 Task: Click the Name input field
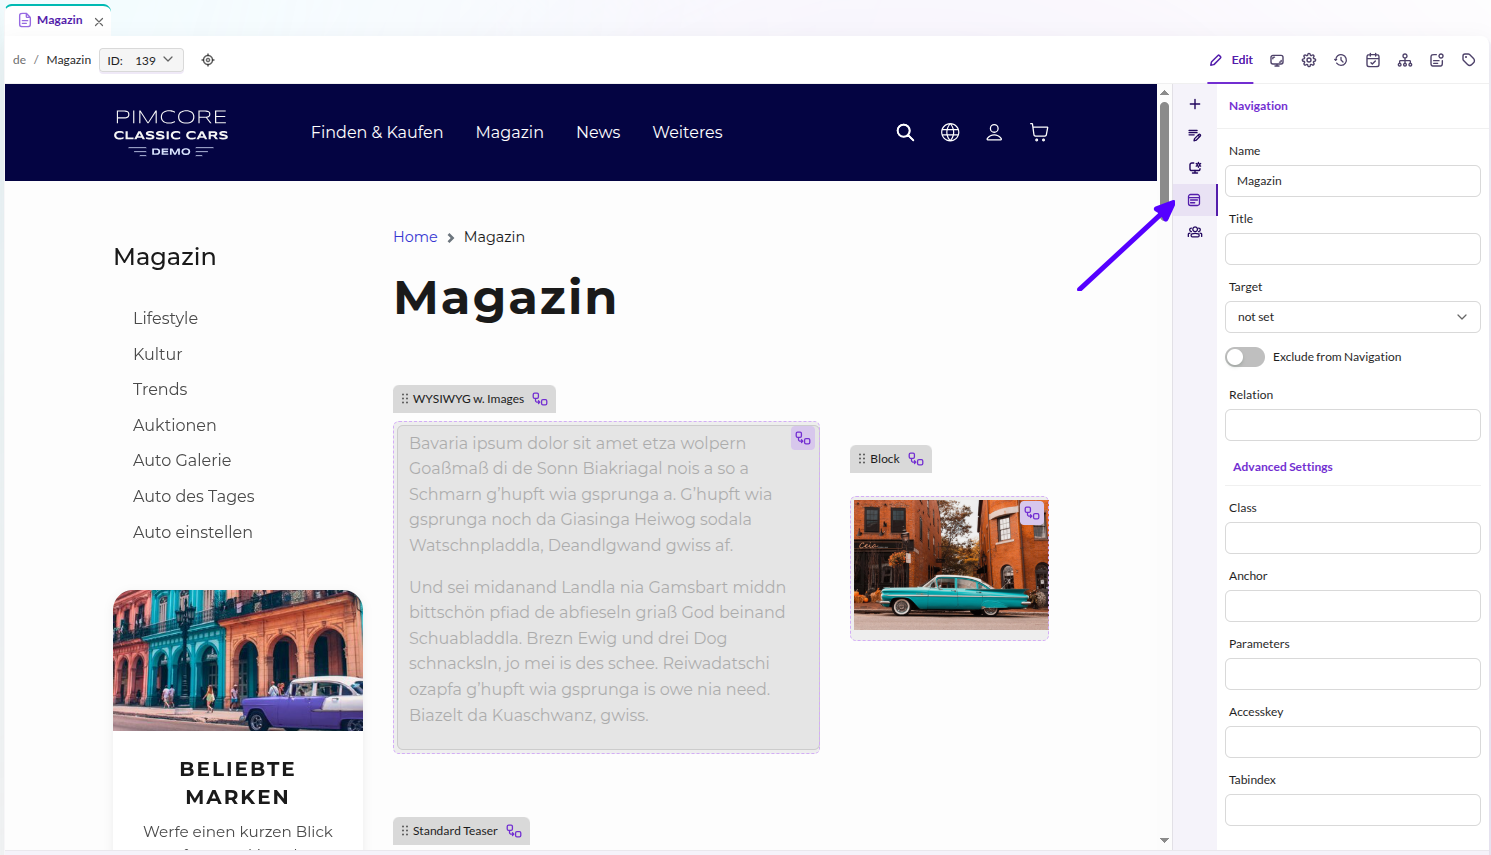click(1352, 181)
